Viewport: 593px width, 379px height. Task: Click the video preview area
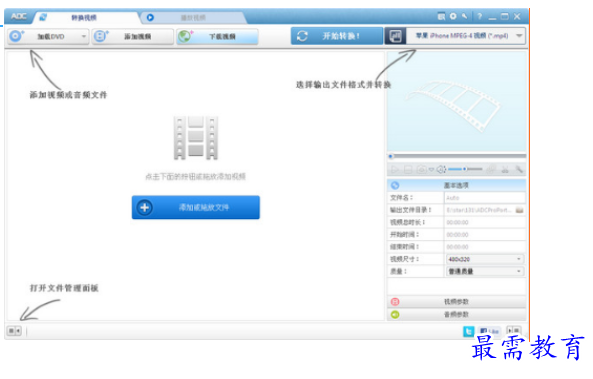click(456, 101)
